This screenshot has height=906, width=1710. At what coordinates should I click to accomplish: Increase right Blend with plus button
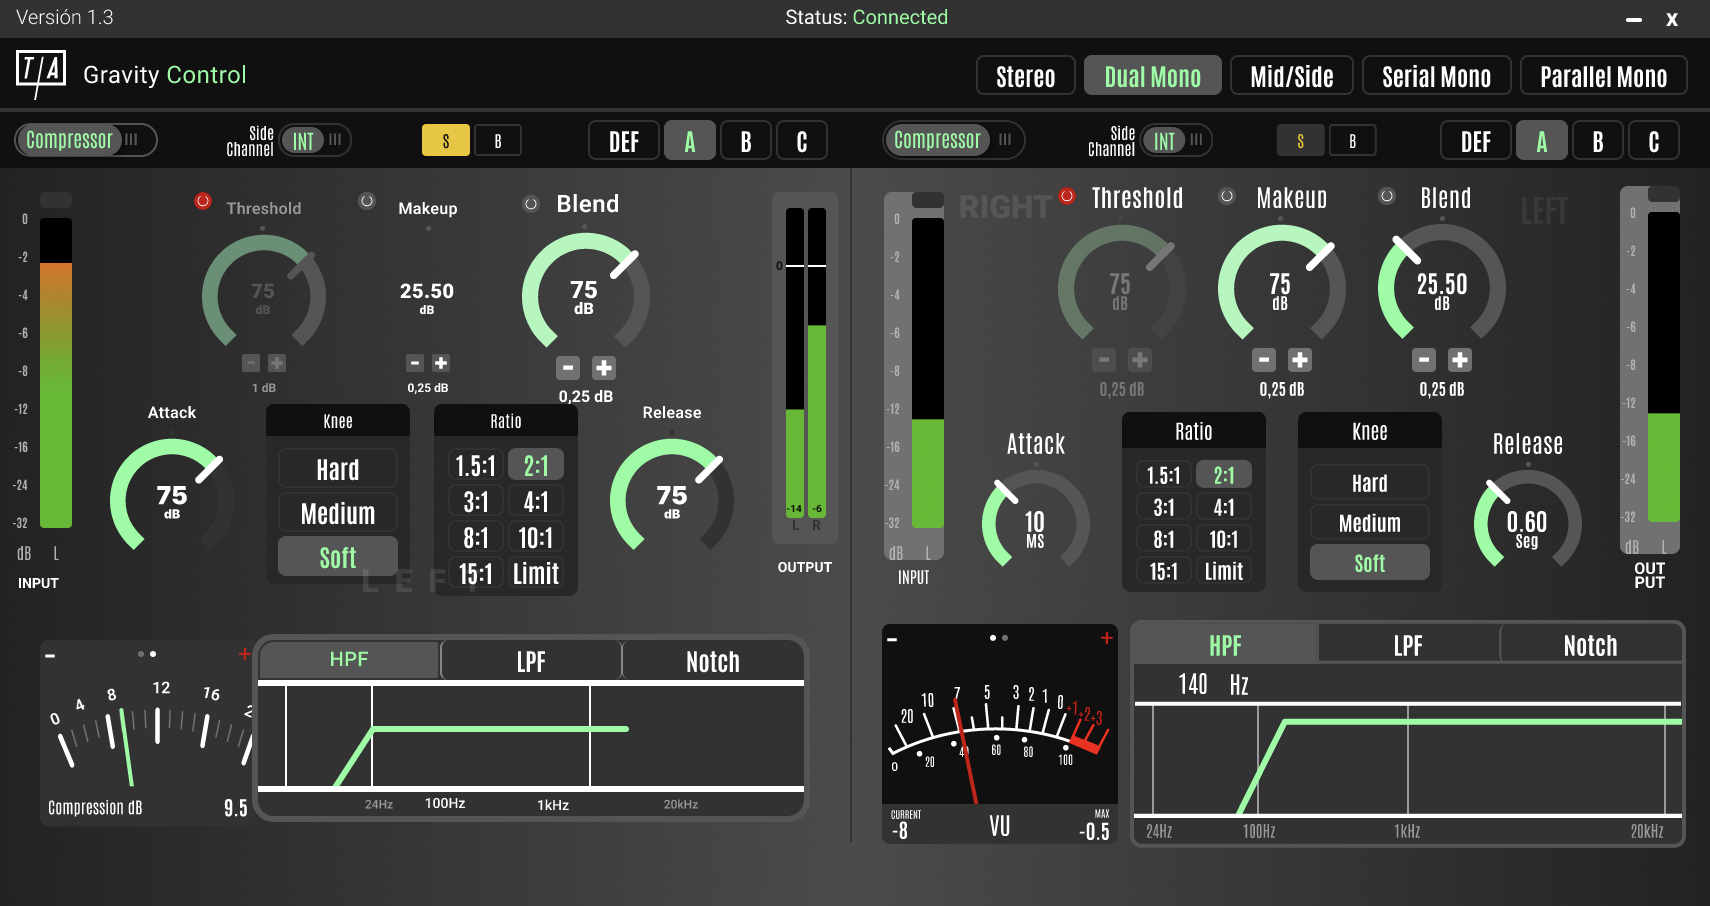click(x=1460, y=360)
